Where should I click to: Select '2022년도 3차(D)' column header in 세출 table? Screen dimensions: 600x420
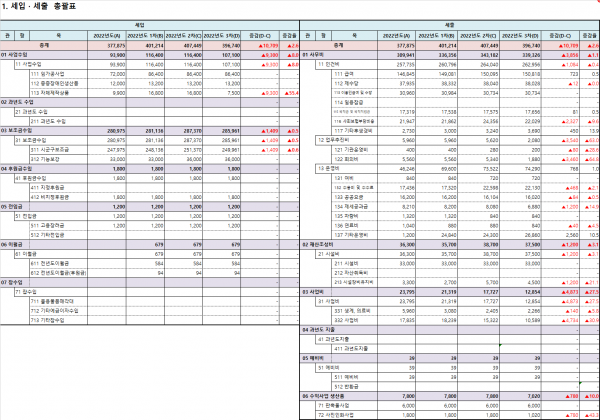pos(520,36)
